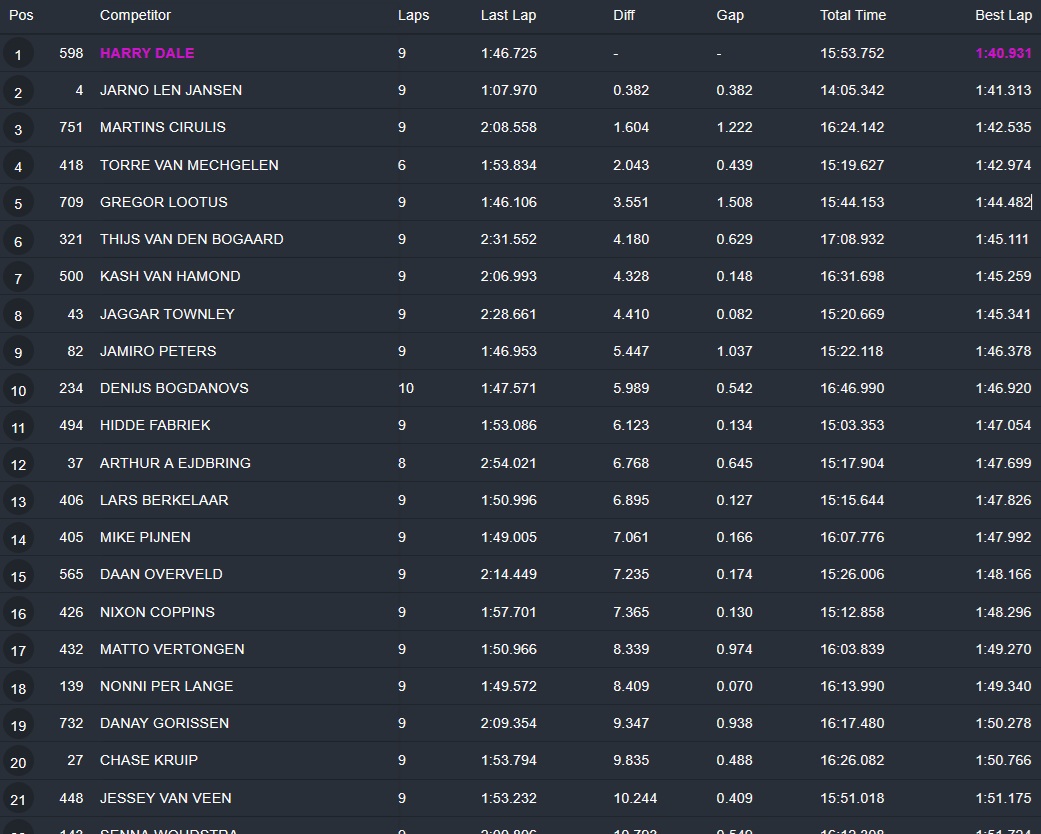Viewport: 1041px width, 834px height.
Task: Click Harry Dale's purple best lap 1:40.931
Action: 1003,53
